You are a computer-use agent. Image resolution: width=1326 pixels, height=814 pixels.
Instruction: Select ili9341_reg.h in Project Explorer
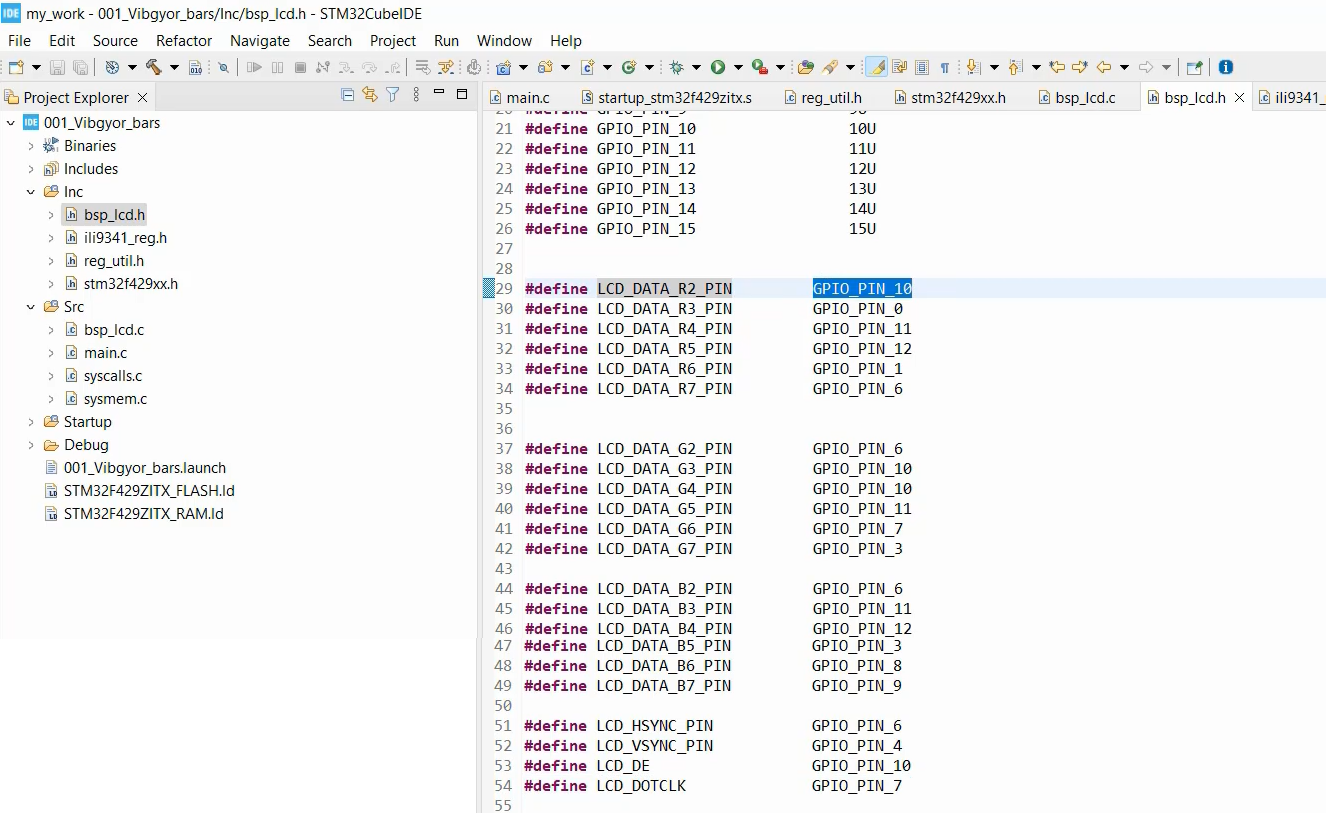125,238
